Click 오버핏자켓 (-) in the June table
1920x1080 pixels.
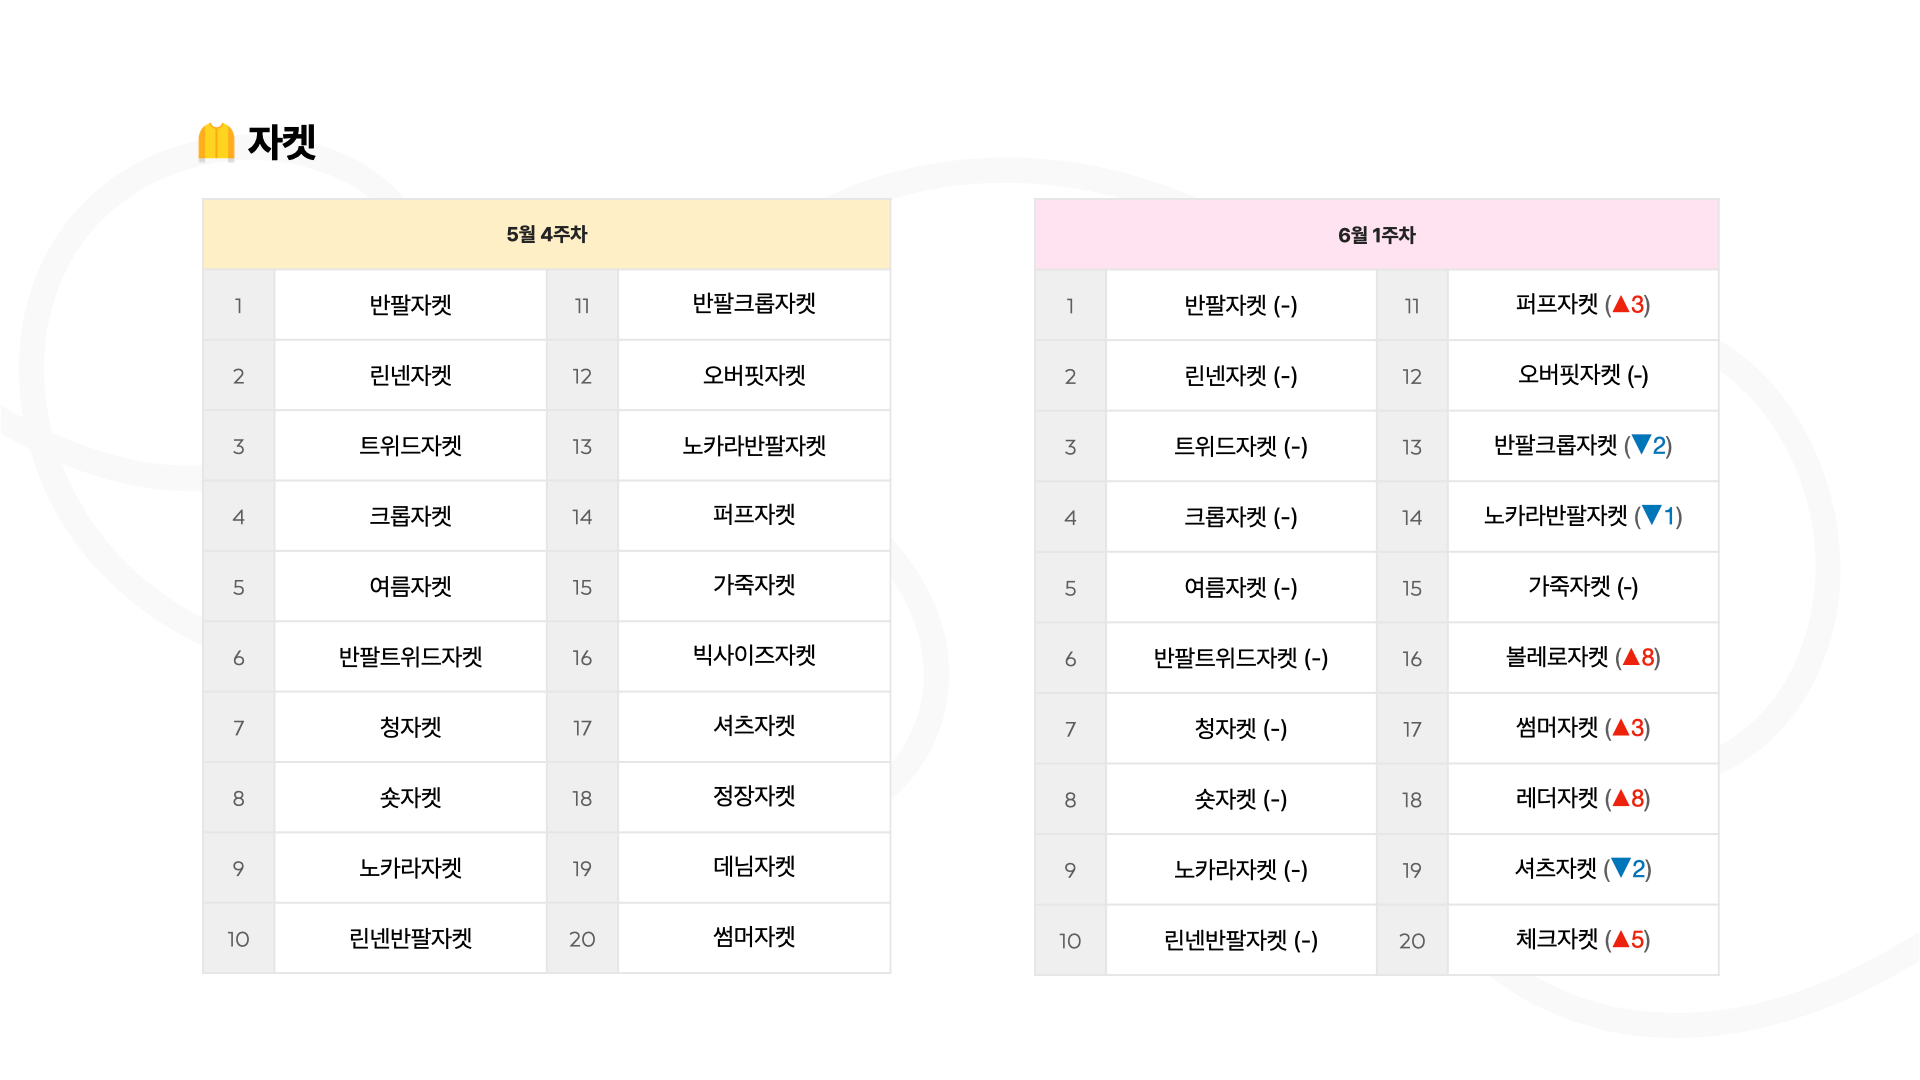[1583, 375]
